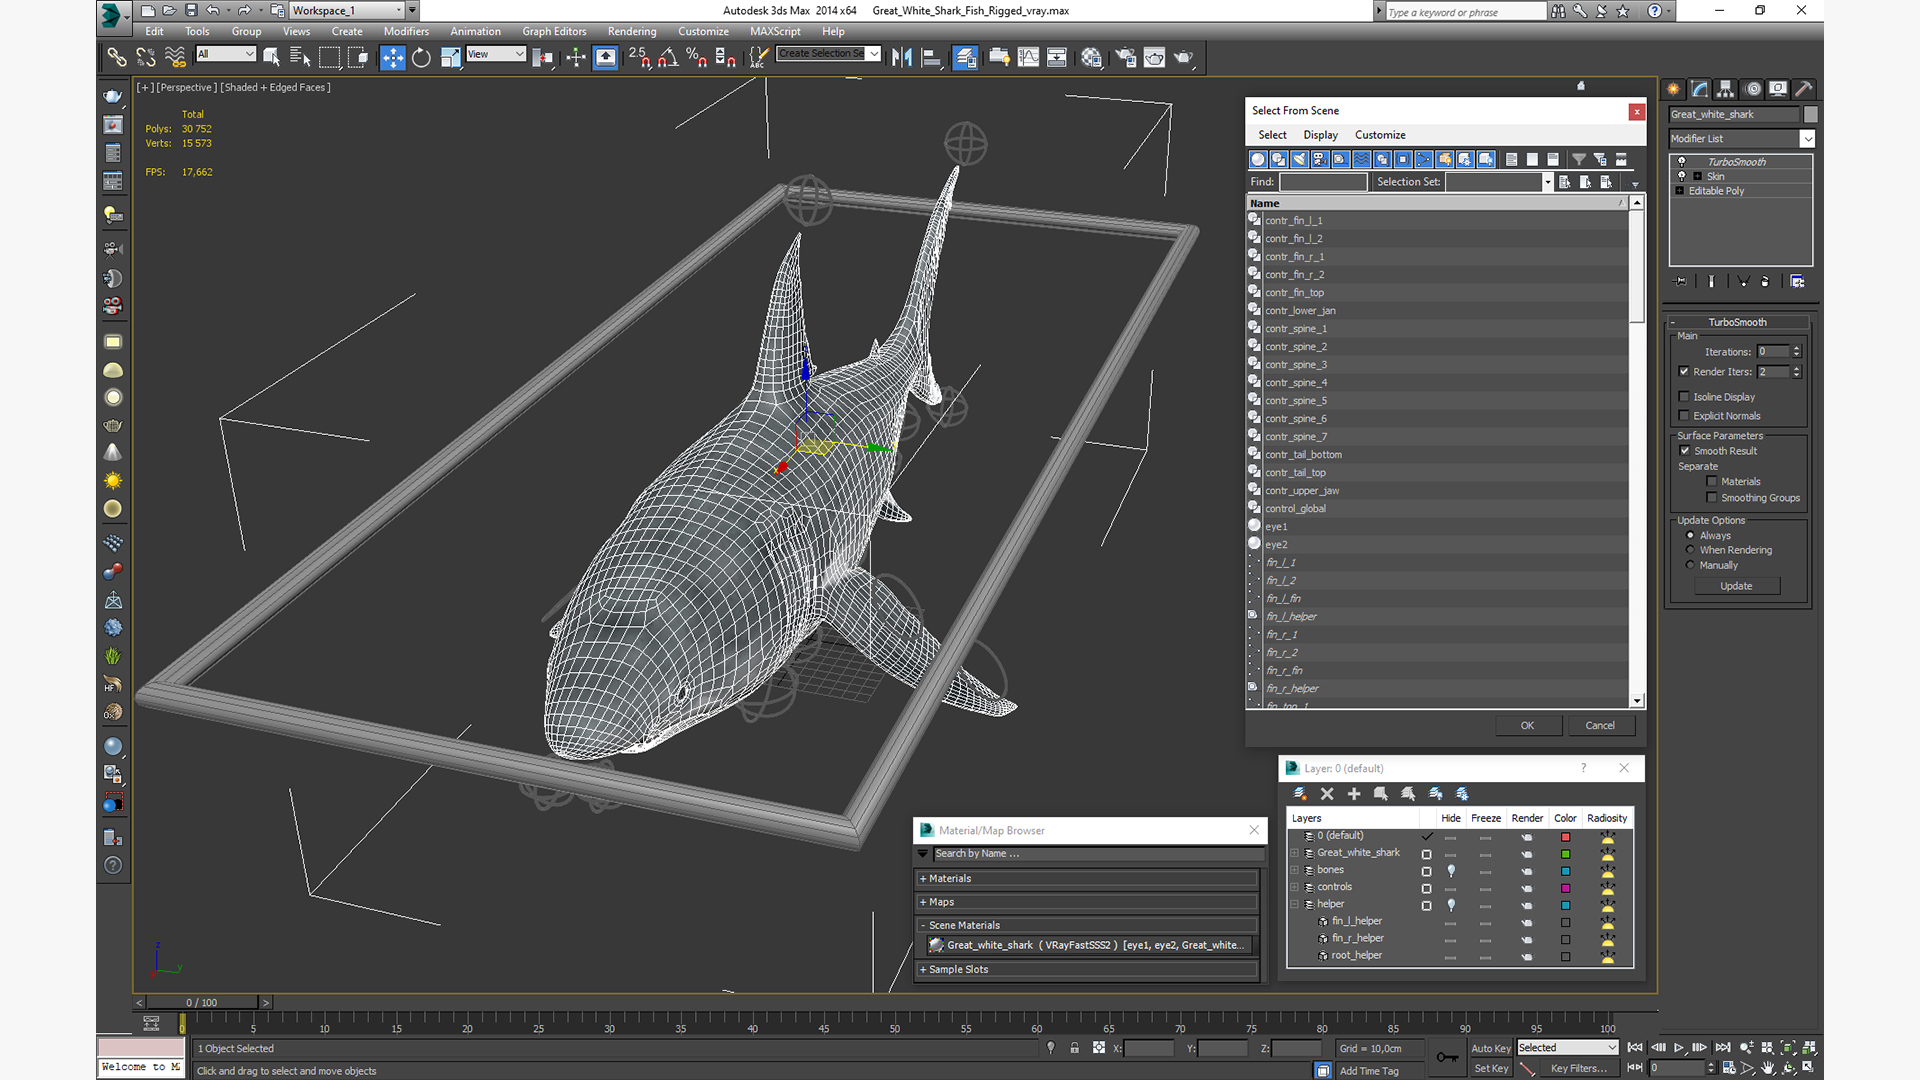Viewport: 1920px width, 1080px height.
Task: Select the Select and Rotate tool
Action: pos(421,58)
